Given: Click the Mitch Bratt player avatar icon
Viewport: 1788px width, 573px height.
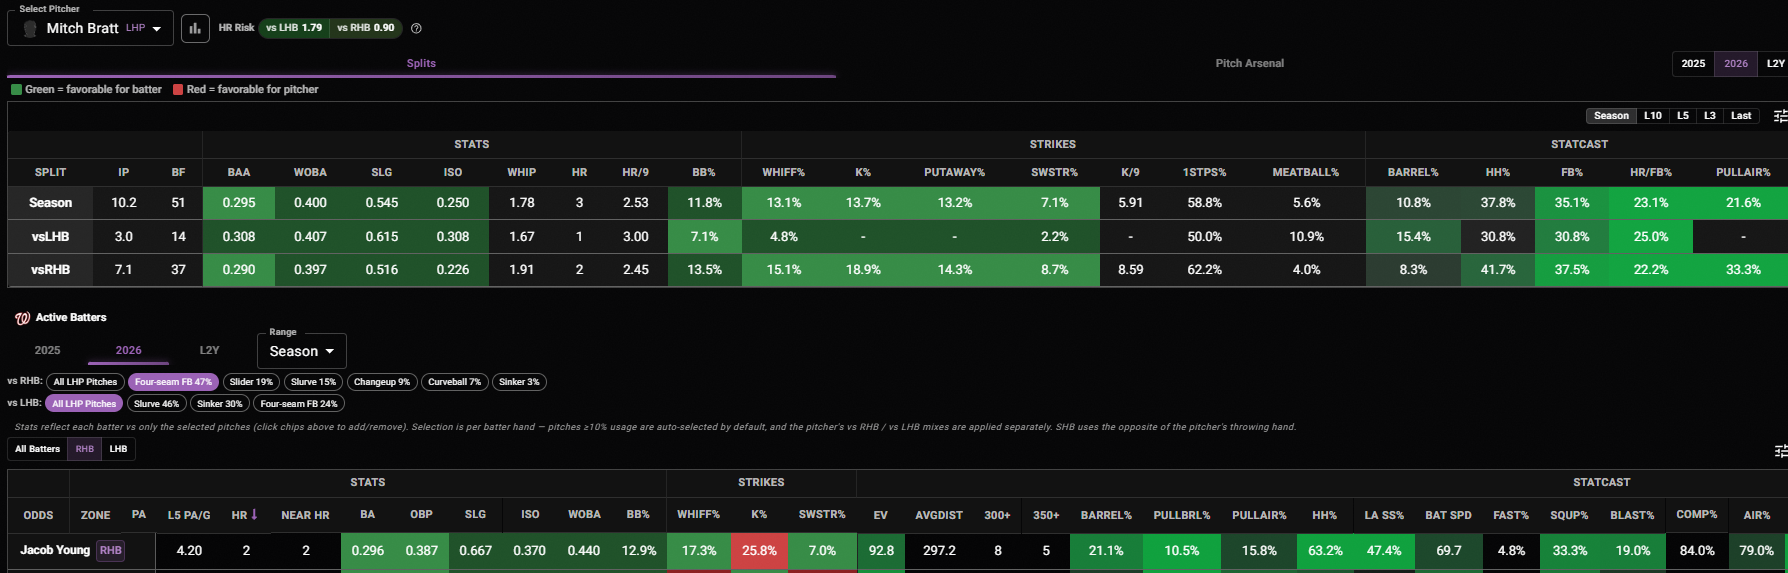Looking at the screenshot, I should pos(30,28).
